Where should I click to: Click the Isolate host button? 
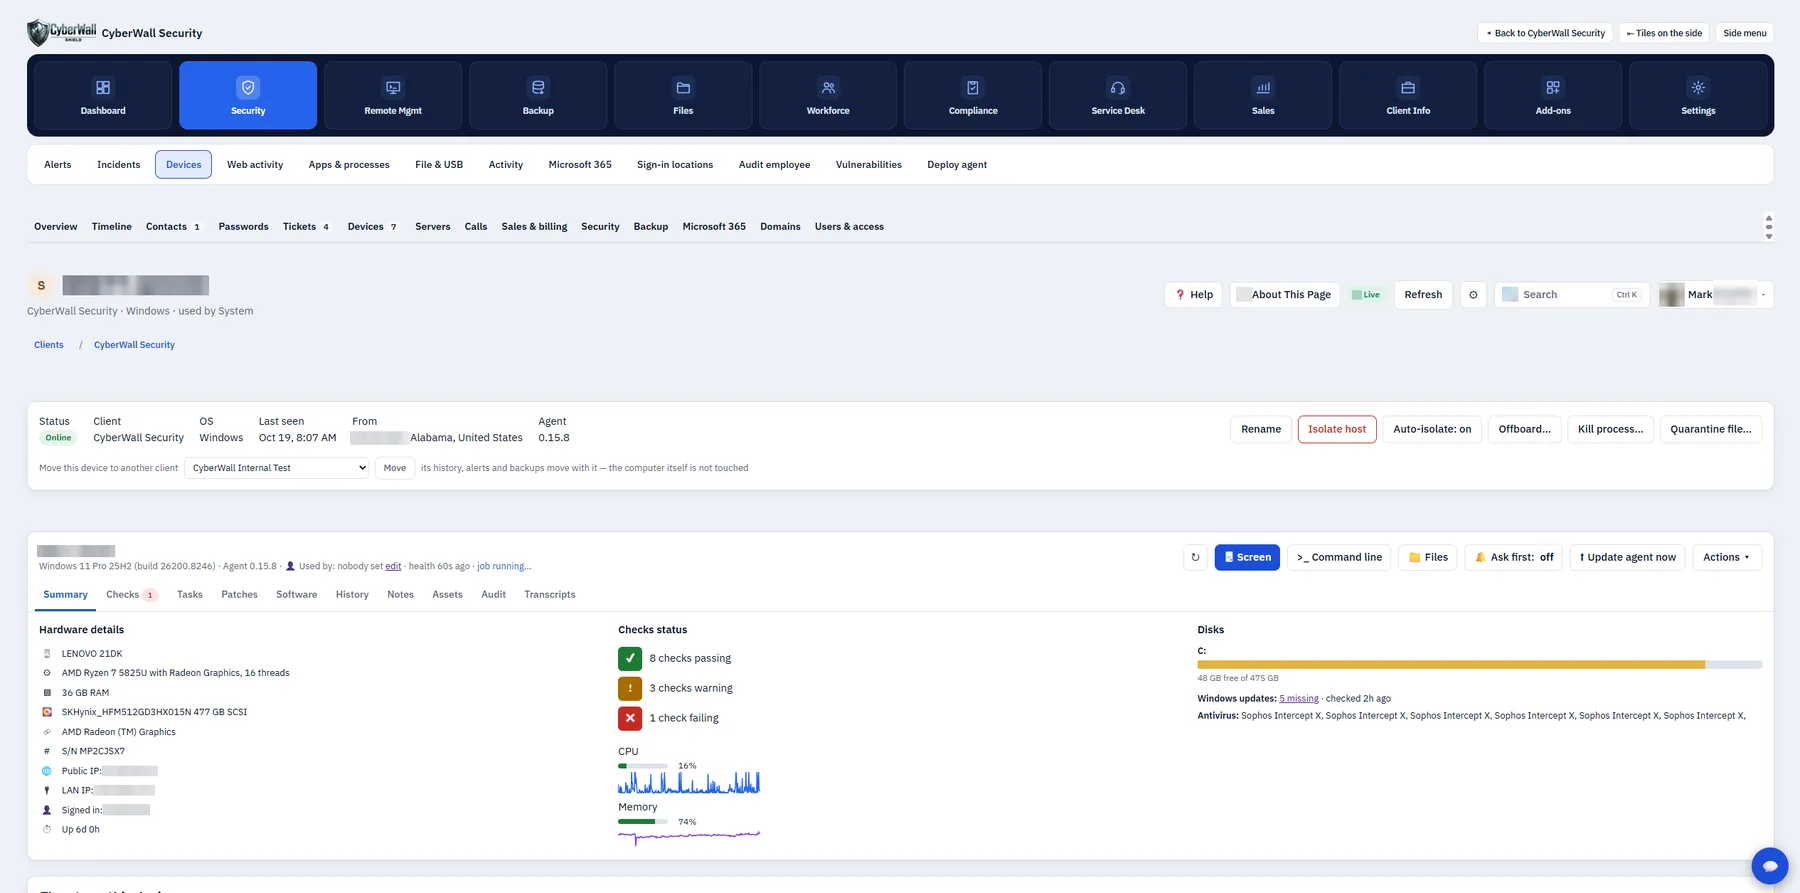tap(1337, 429)
